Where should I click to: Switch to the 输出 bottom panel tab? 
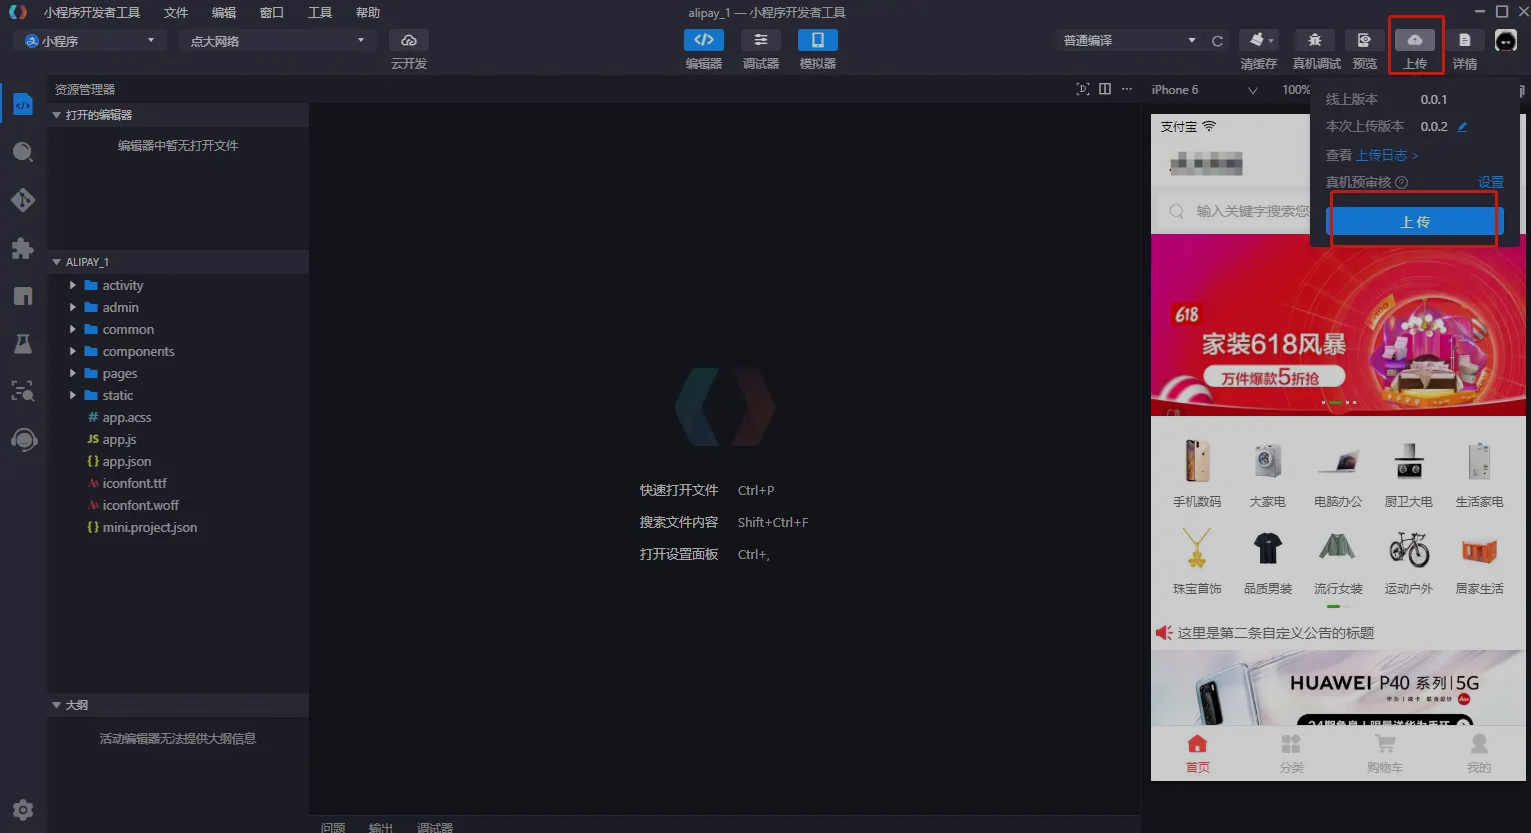(x=381, y=827)
